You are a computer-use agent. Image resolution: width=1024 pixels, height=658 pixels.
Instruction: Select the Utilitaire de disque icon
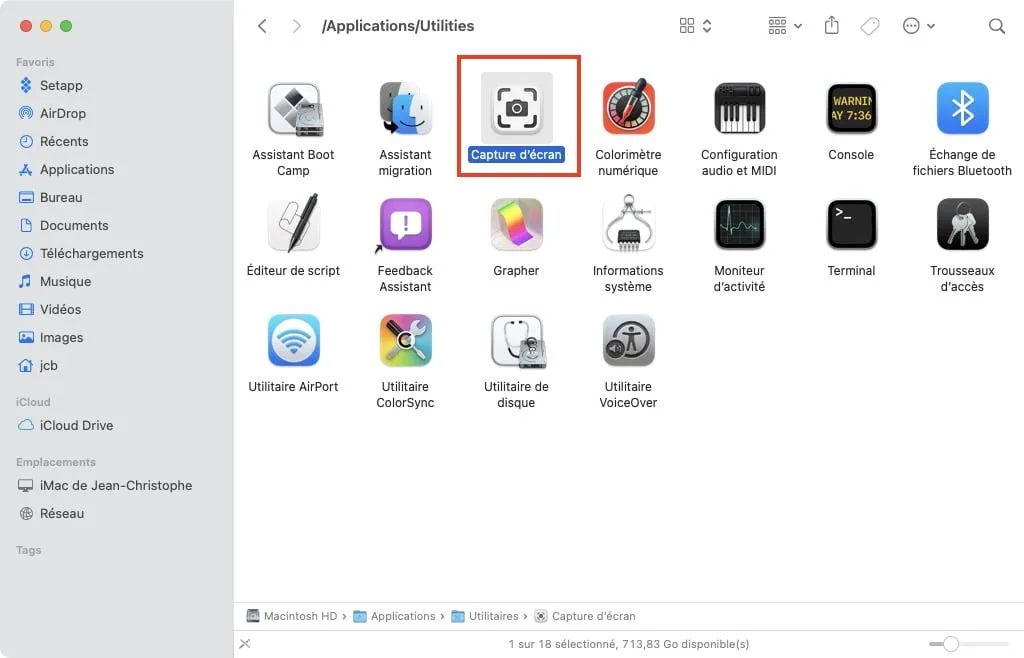(x=518, y=341)
